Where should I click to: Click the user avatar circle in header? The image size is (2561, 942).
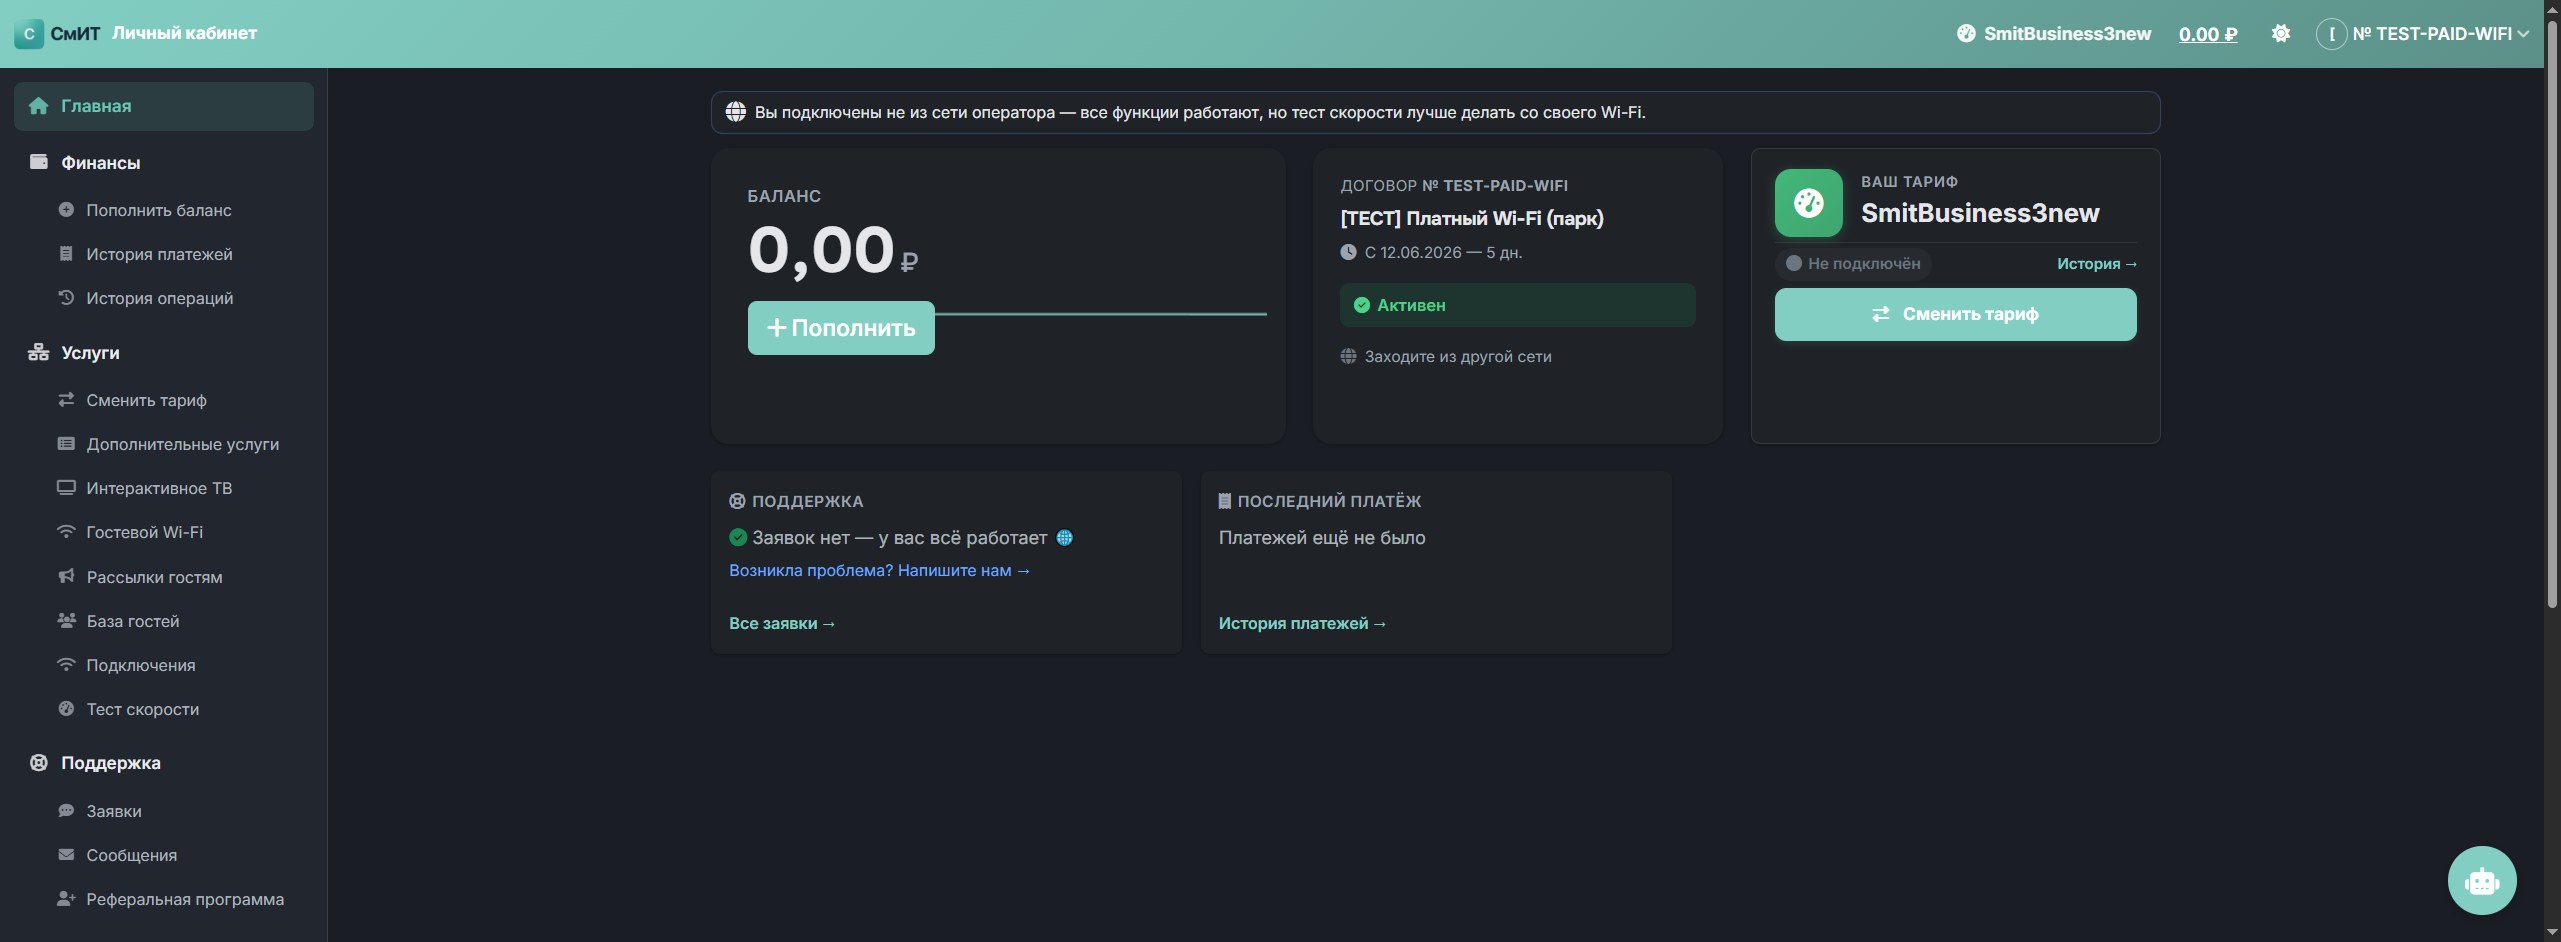click(2331, 34)
